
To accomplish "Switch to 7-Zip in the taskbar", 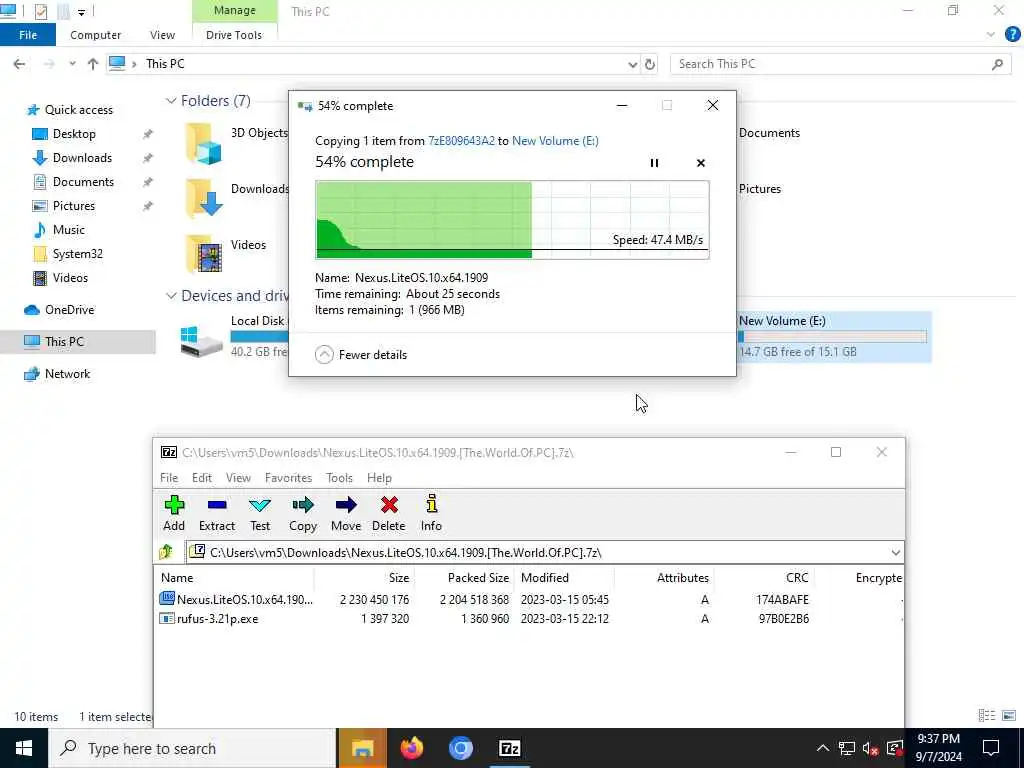I will pos(509,748).
